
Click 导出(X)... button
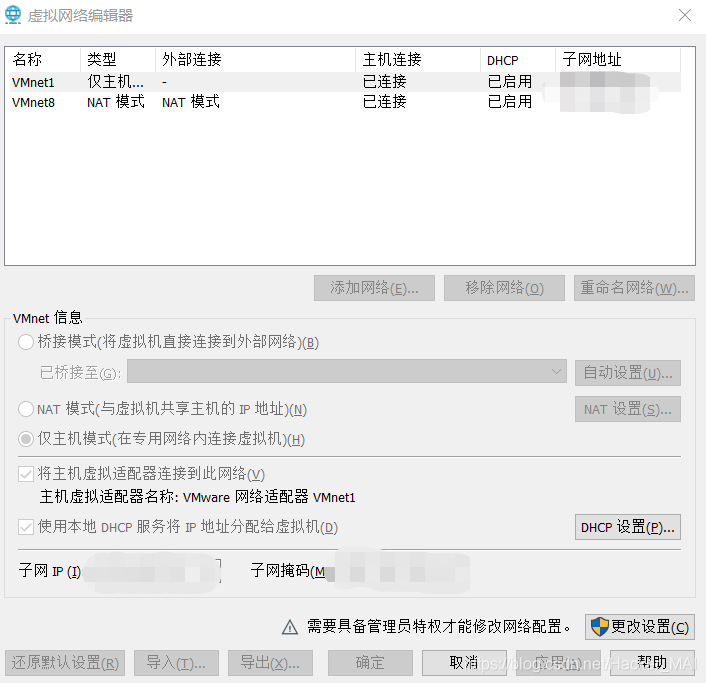coord(270,663)
